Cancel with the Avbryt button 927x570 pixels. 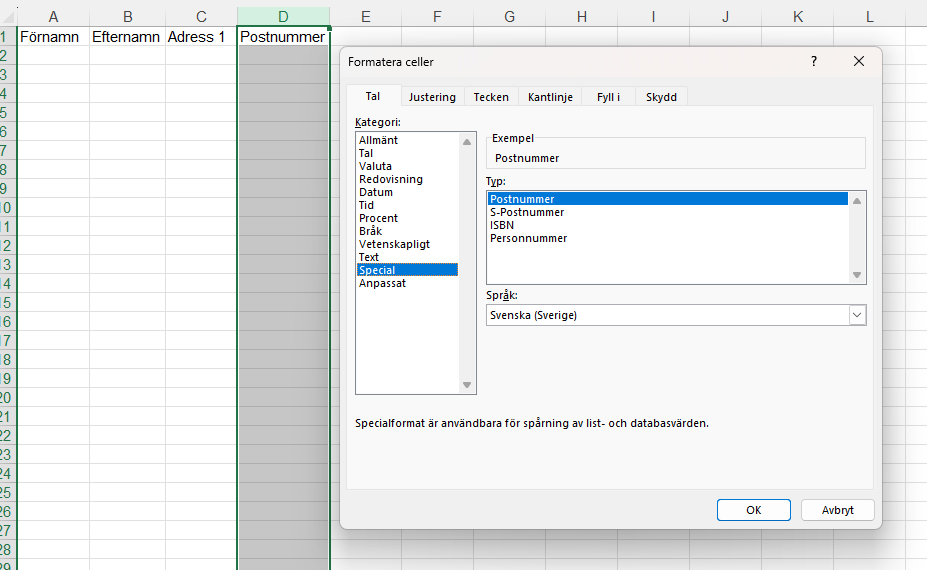pyautogui.click(x=837, y=510)
